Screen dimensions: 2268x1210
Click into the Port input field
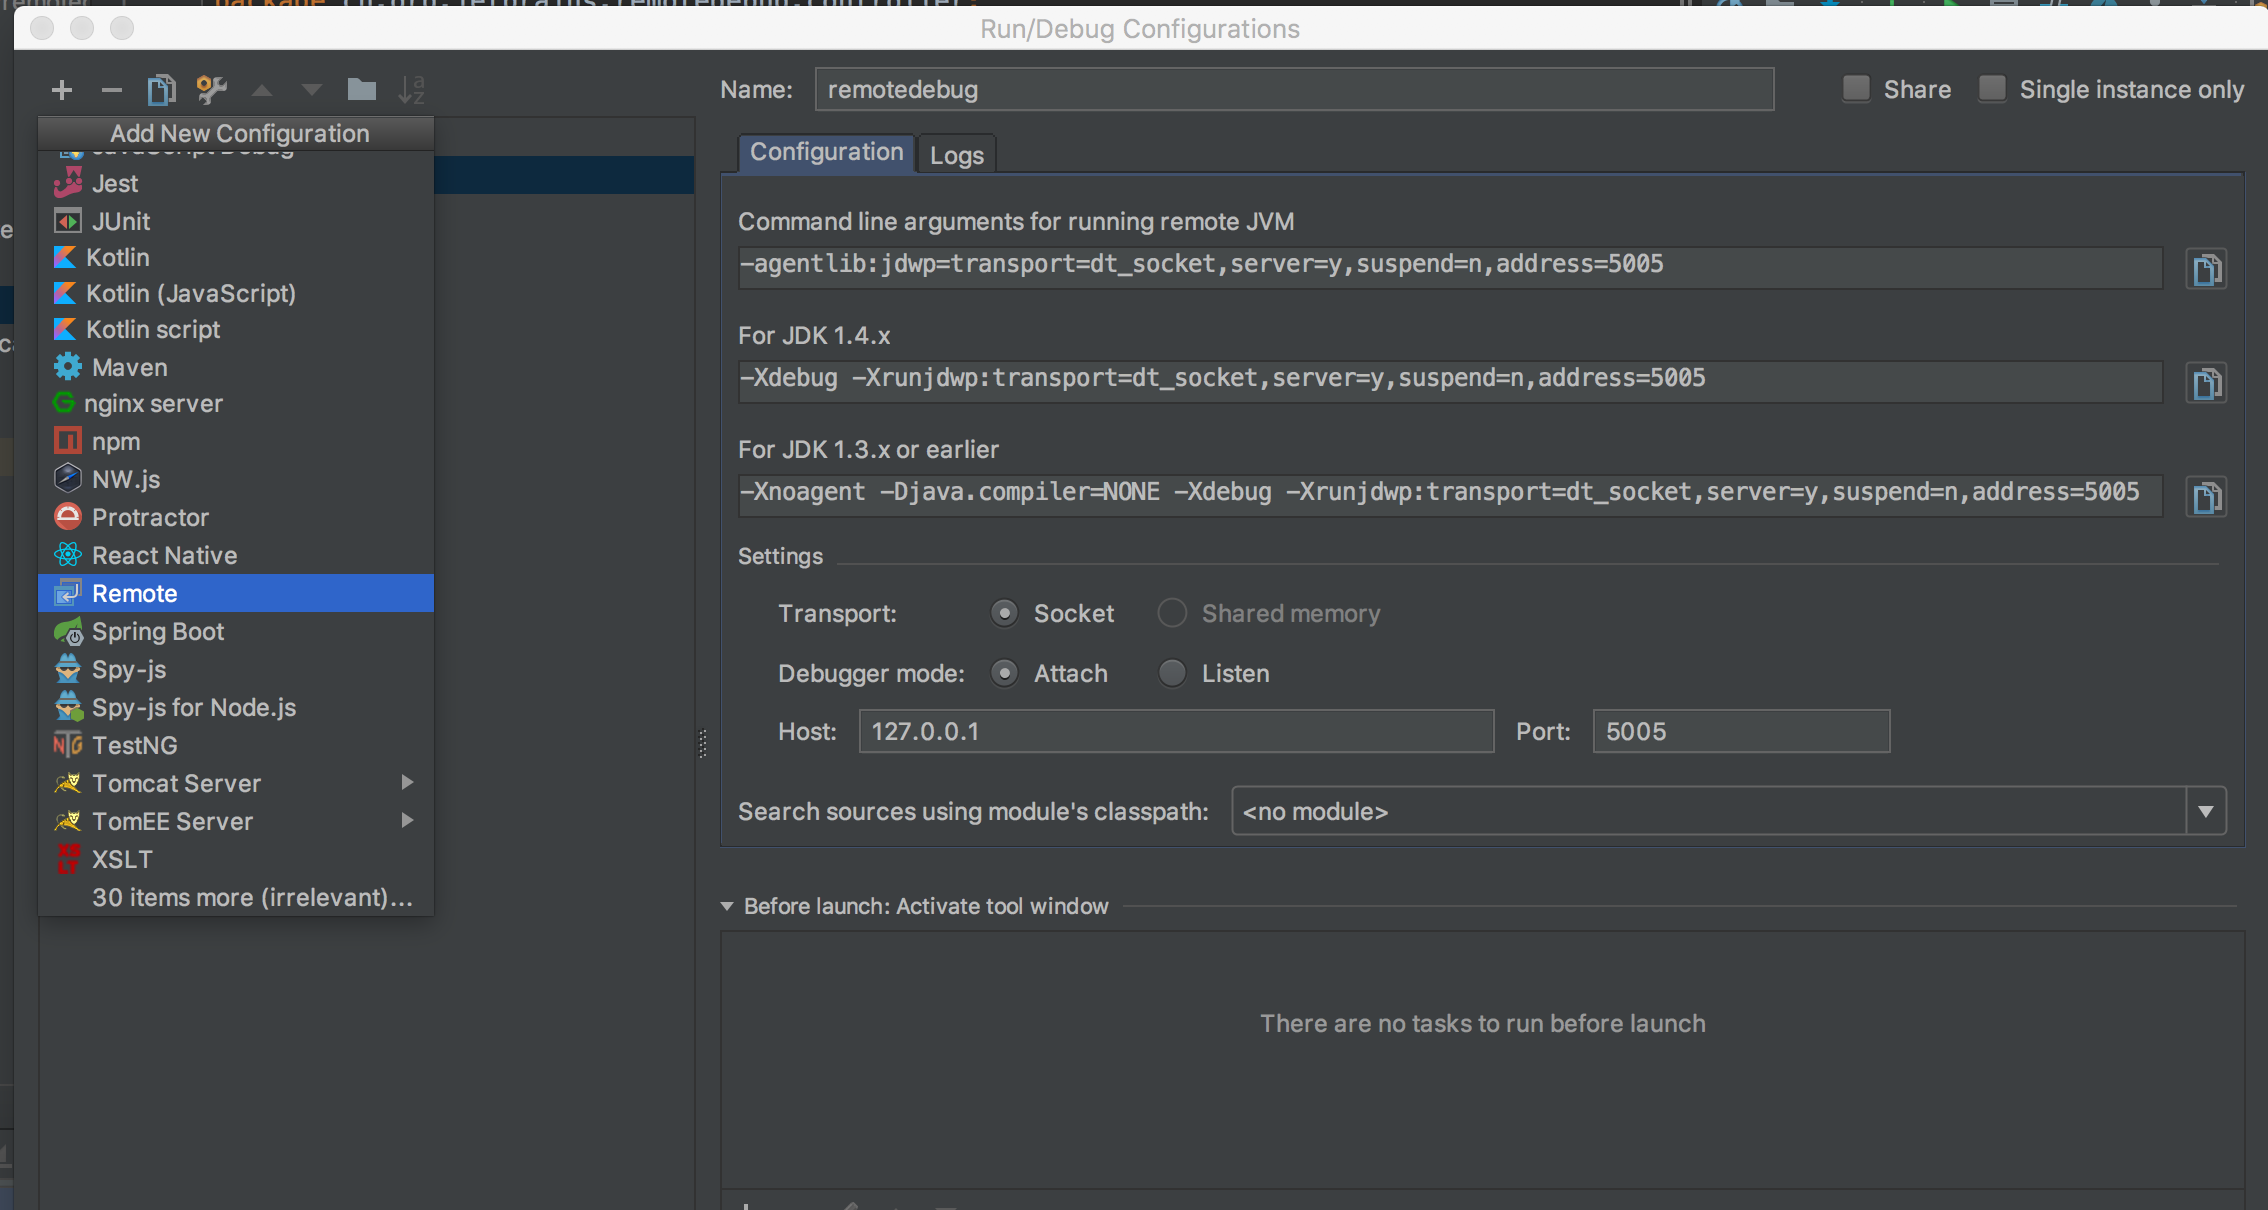pyautogui.click(x=1740, y=731)
